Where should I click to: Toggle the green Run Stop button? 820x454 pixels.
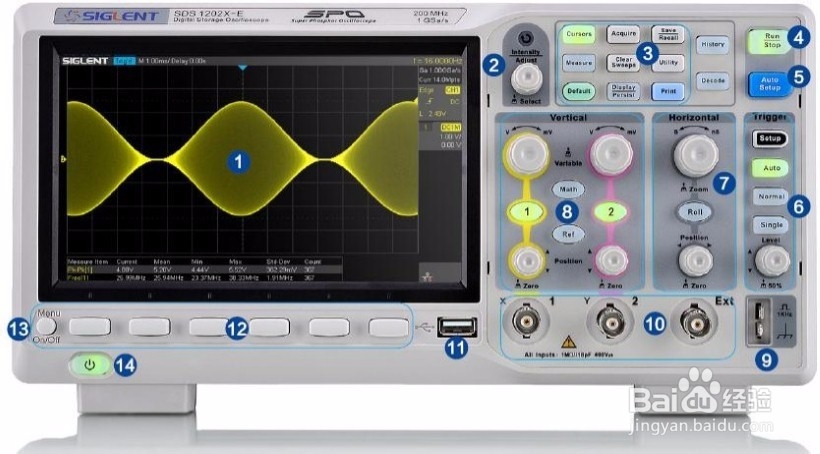[x=771, y=41]
